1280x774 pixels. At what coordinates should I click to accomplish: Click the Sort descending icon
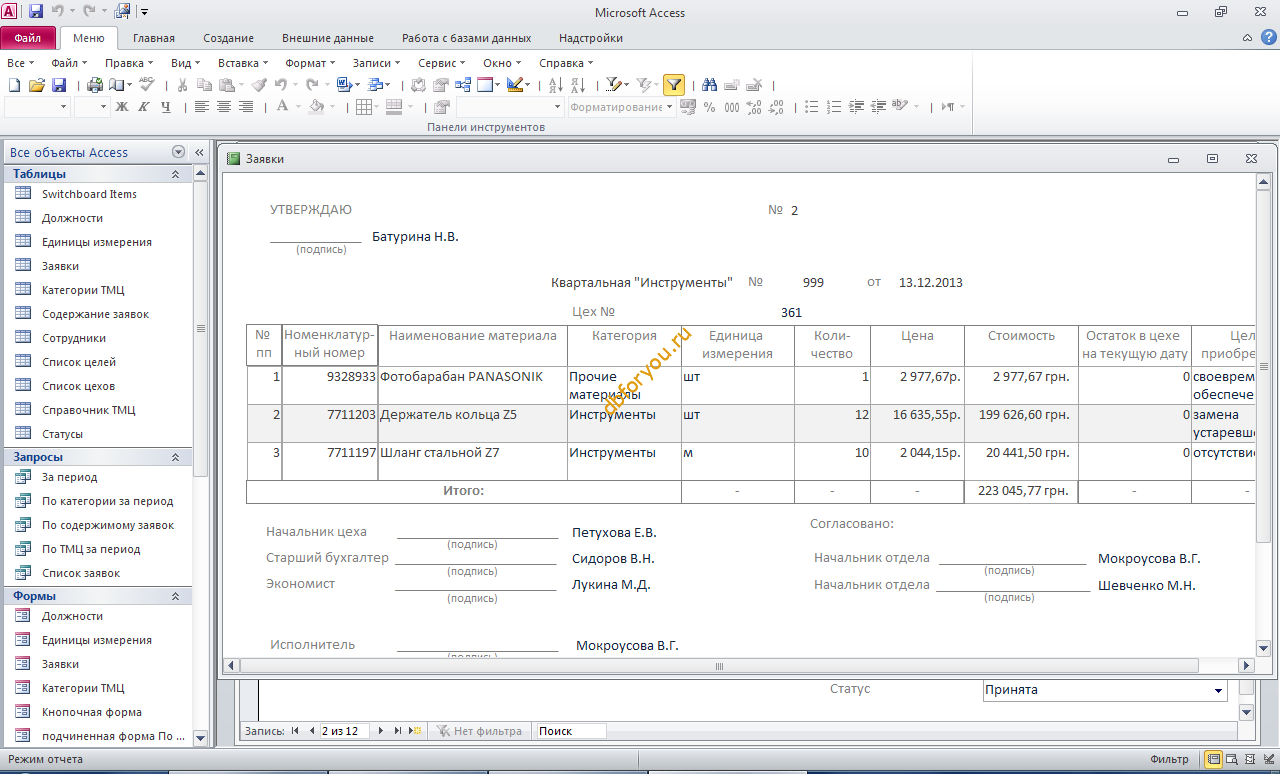coord(578,85)
